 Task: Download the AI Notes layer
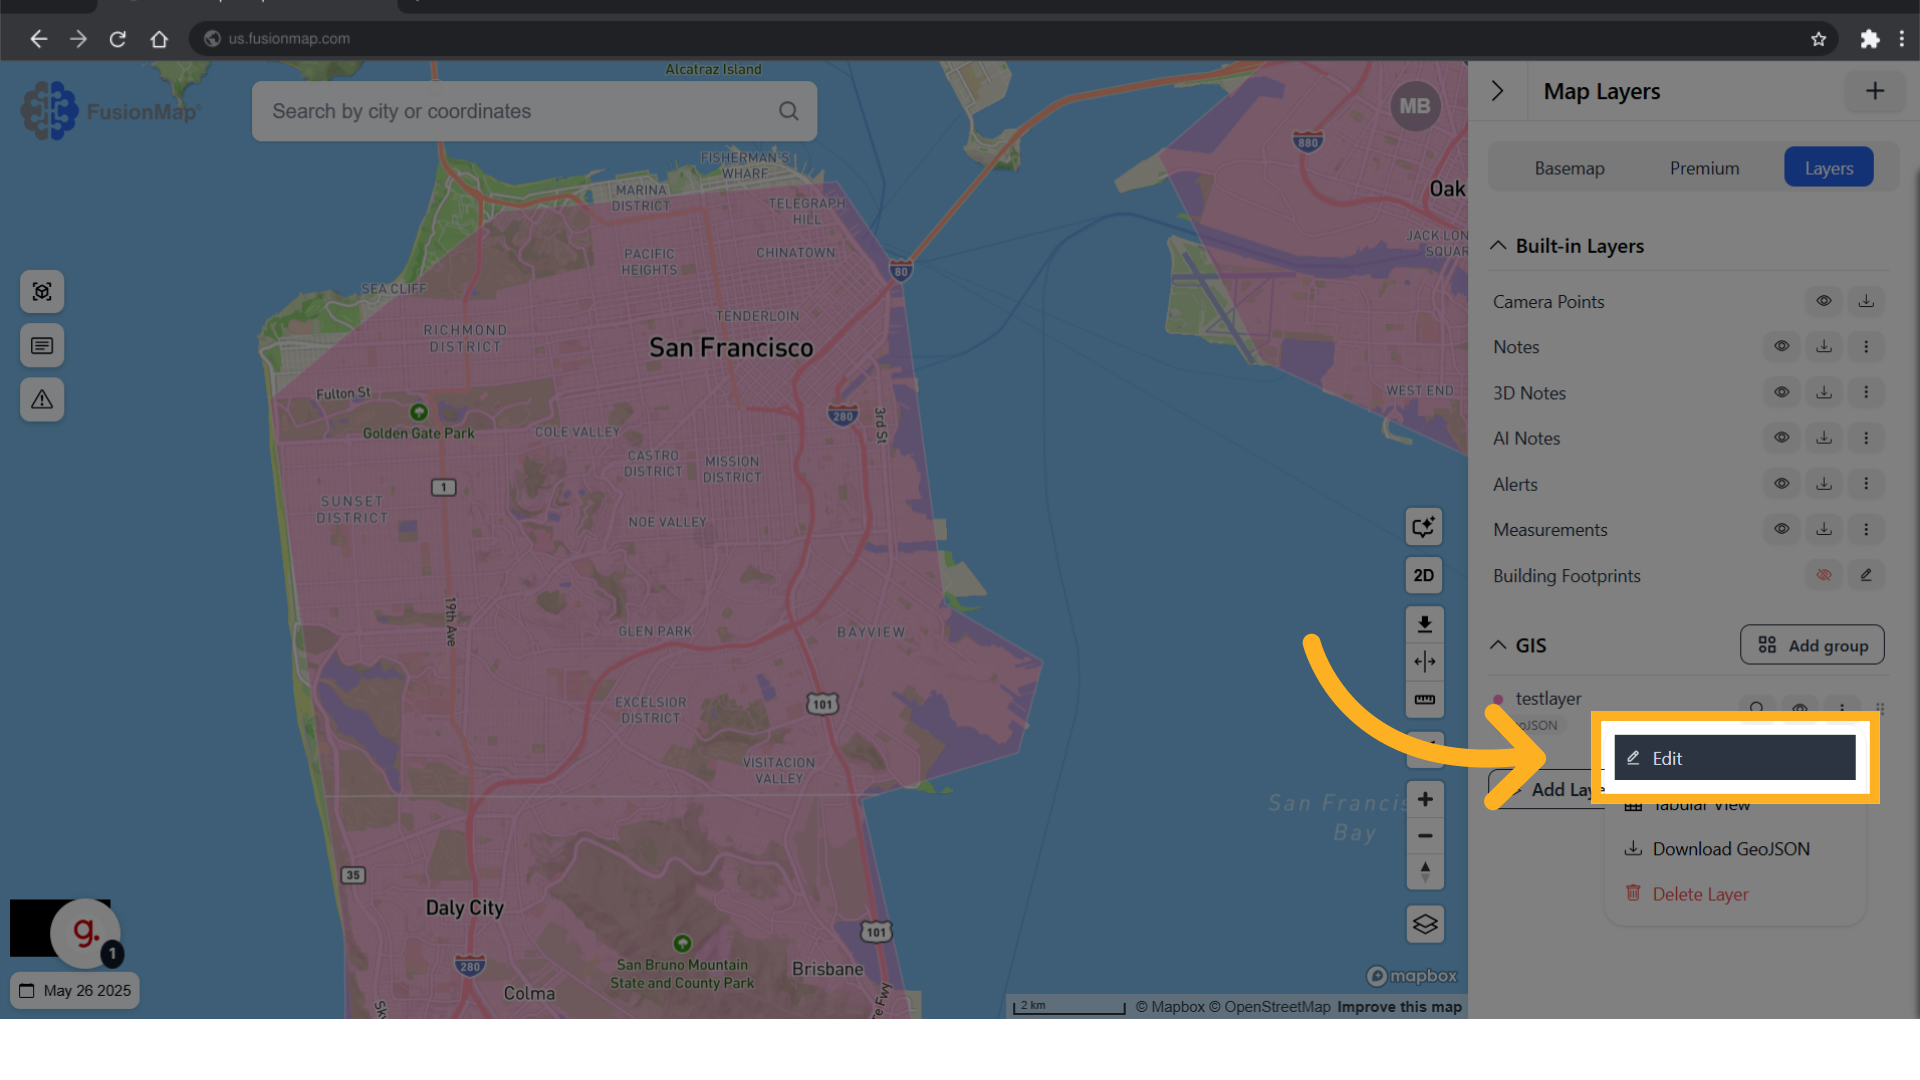1824,438
